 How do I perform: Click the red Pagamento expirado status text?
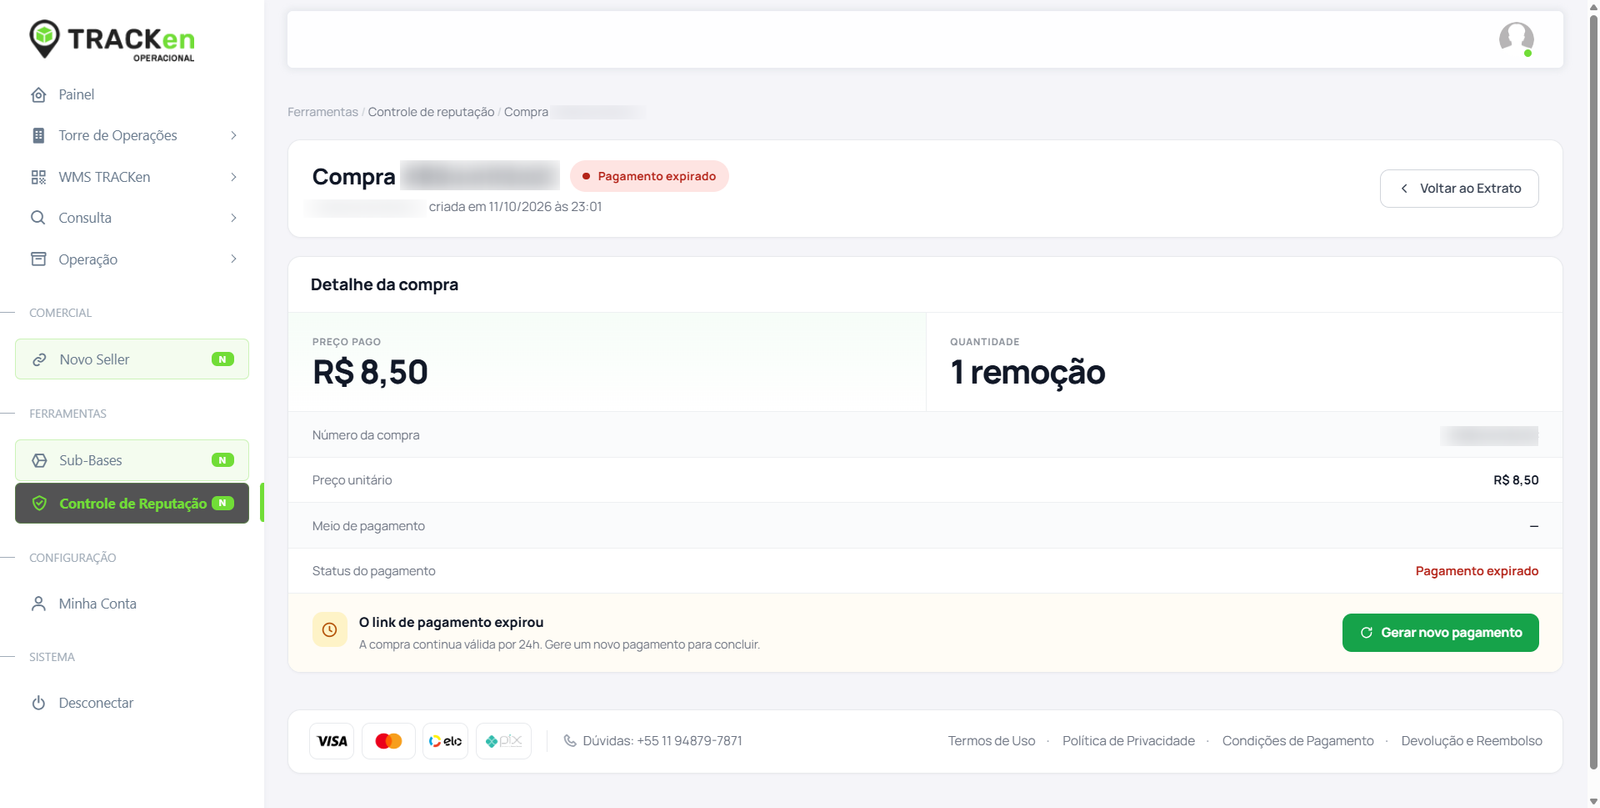(1477, 571)
